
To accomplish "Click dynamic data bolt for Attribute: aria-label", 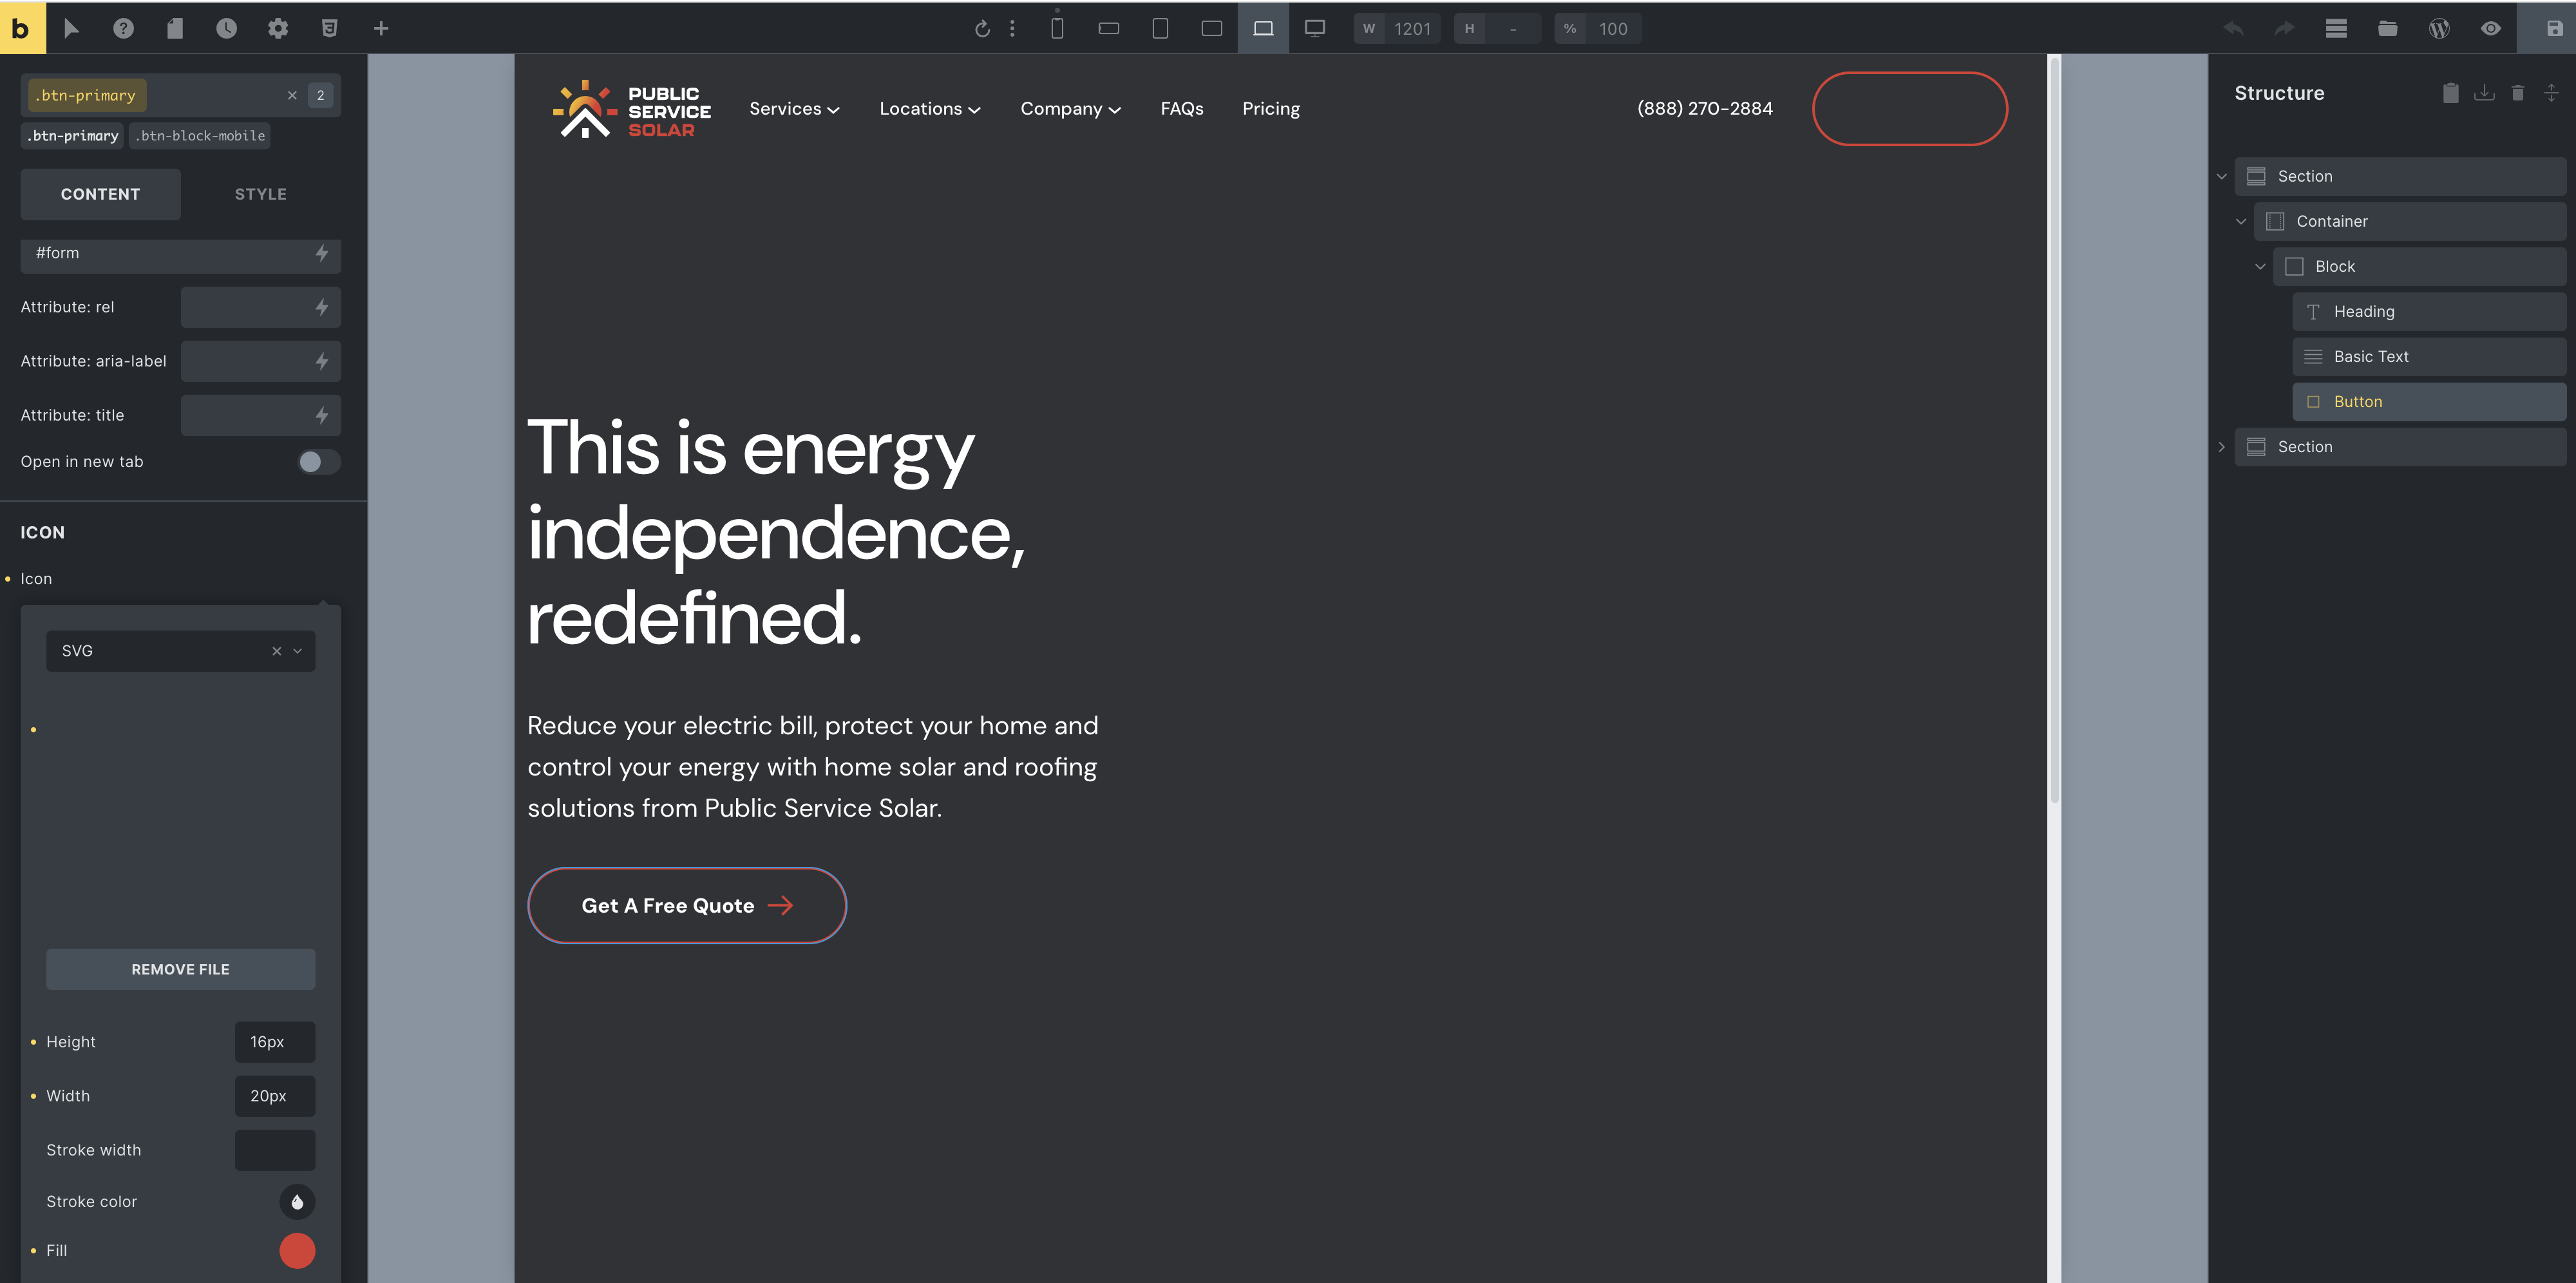I will [x=322, y=361].
